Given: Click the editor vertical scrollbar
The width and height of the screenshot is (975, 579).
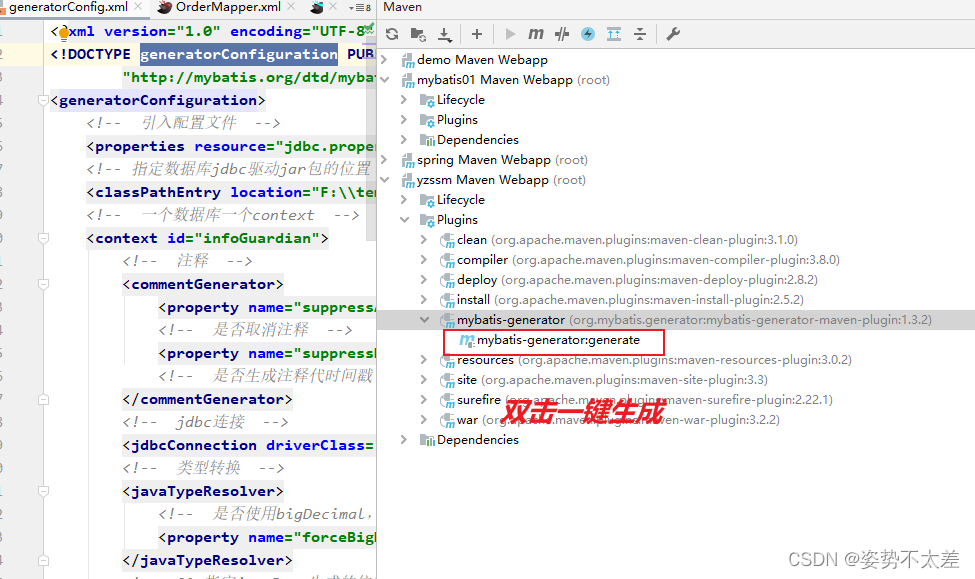Looking at the screenshot, I should pos(371,137).
